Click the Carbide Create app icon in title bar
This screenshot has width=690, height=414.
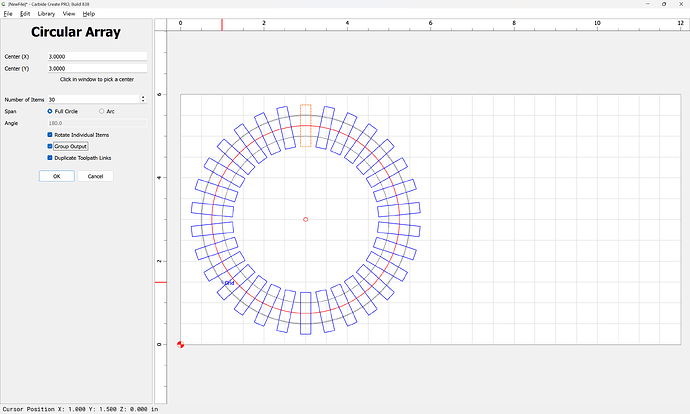(4, 4)
